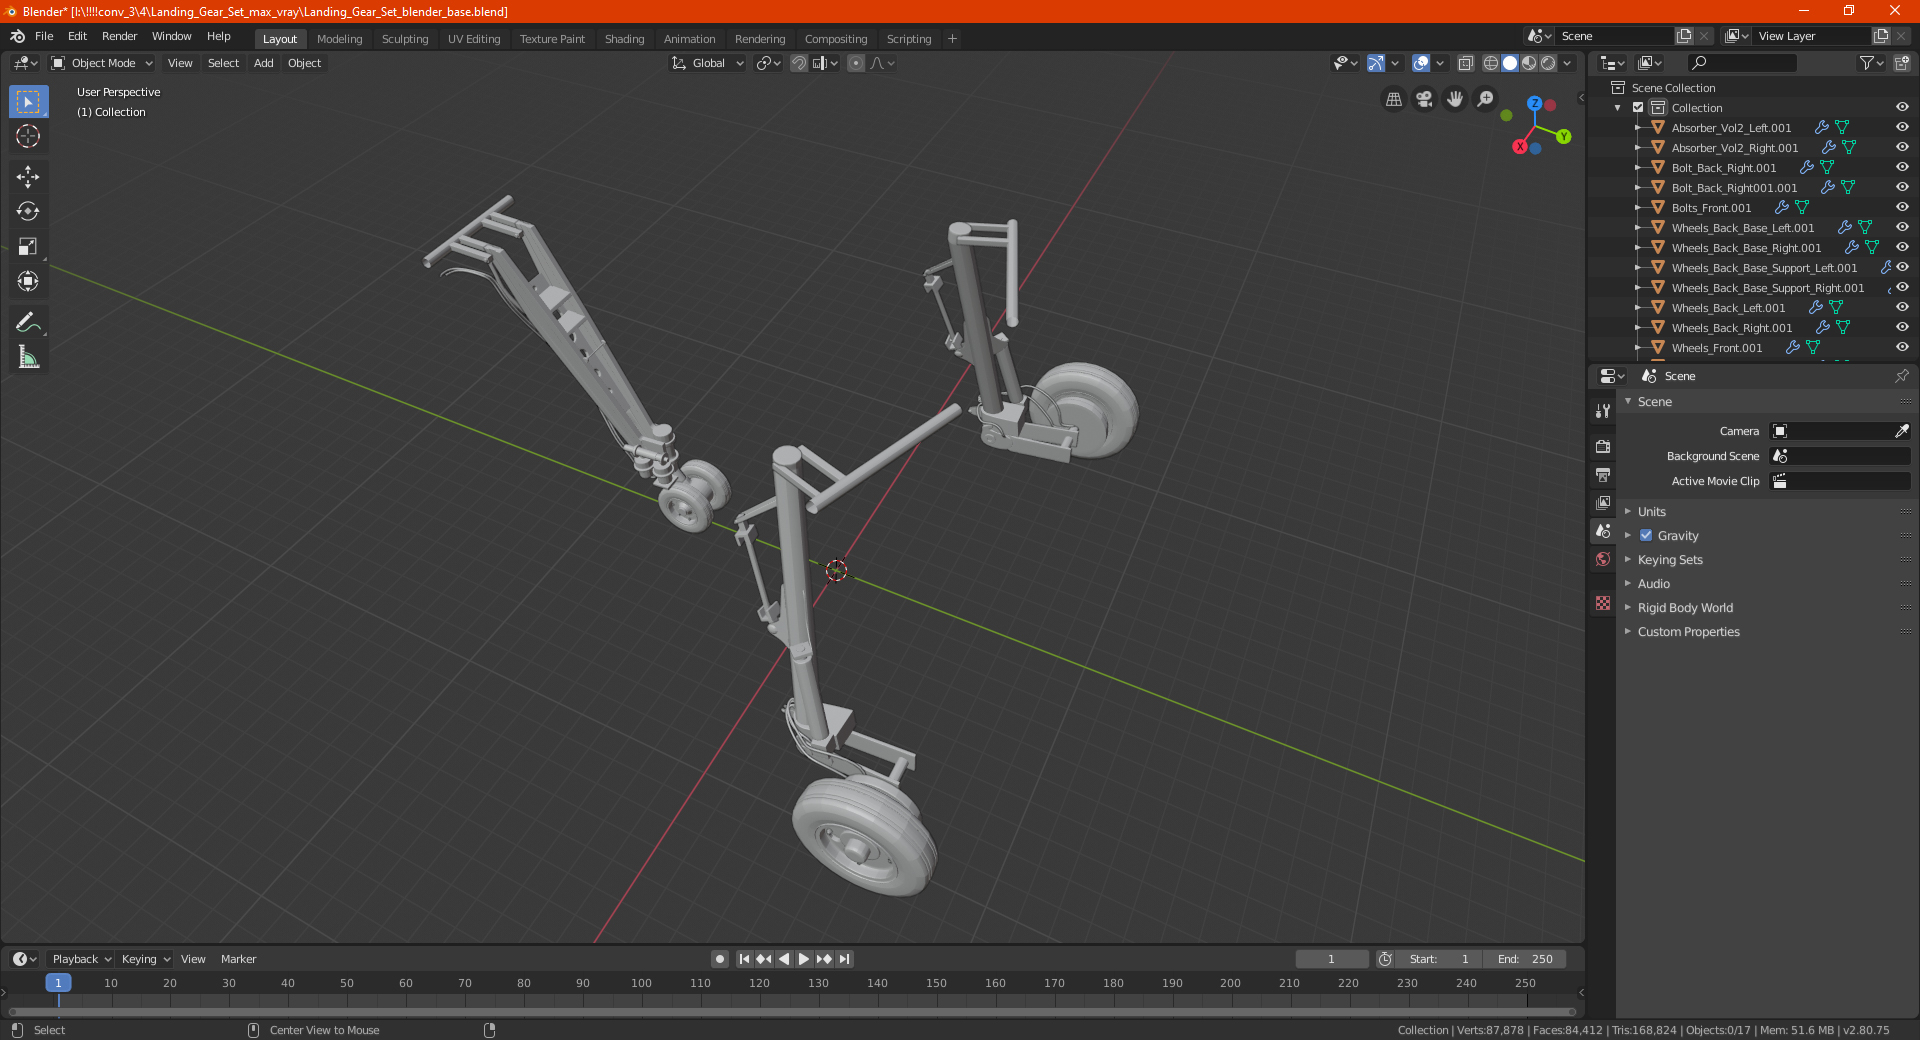
Task: Switch to camera view in viewport
Action: tap(1424, 99)
